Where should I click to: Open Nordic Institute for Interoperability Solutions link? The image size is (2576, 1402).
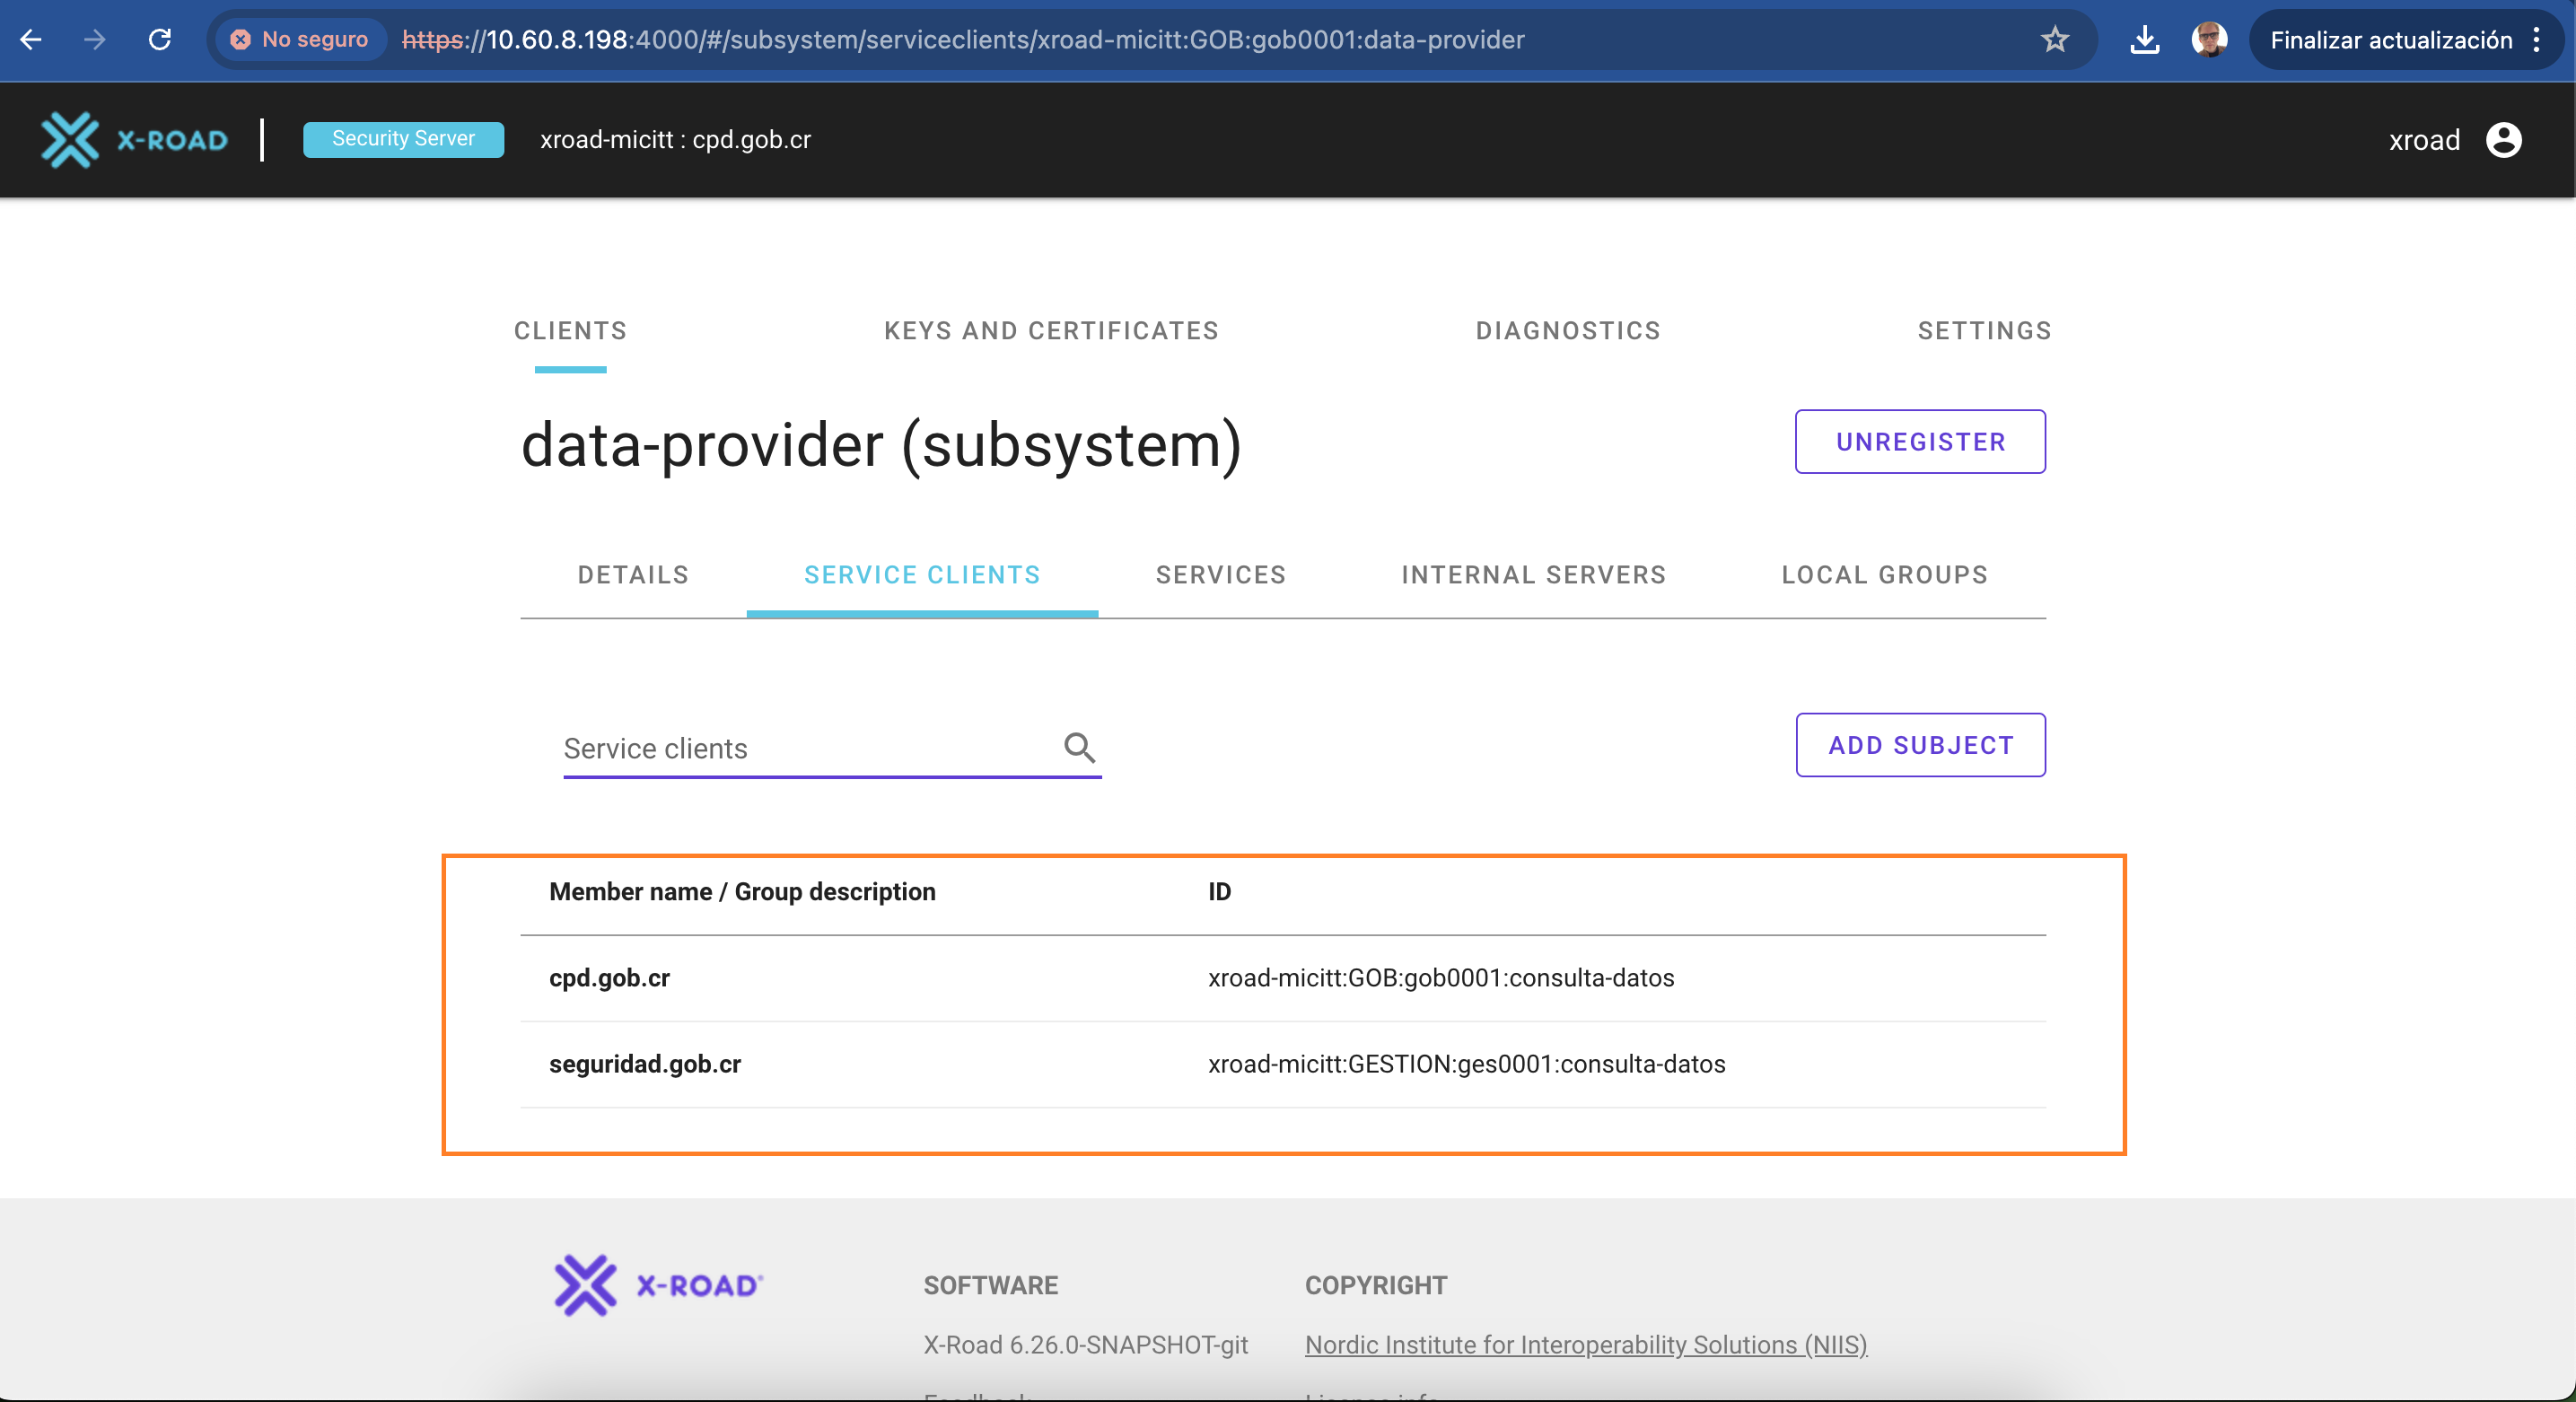coord(1586,1345)
